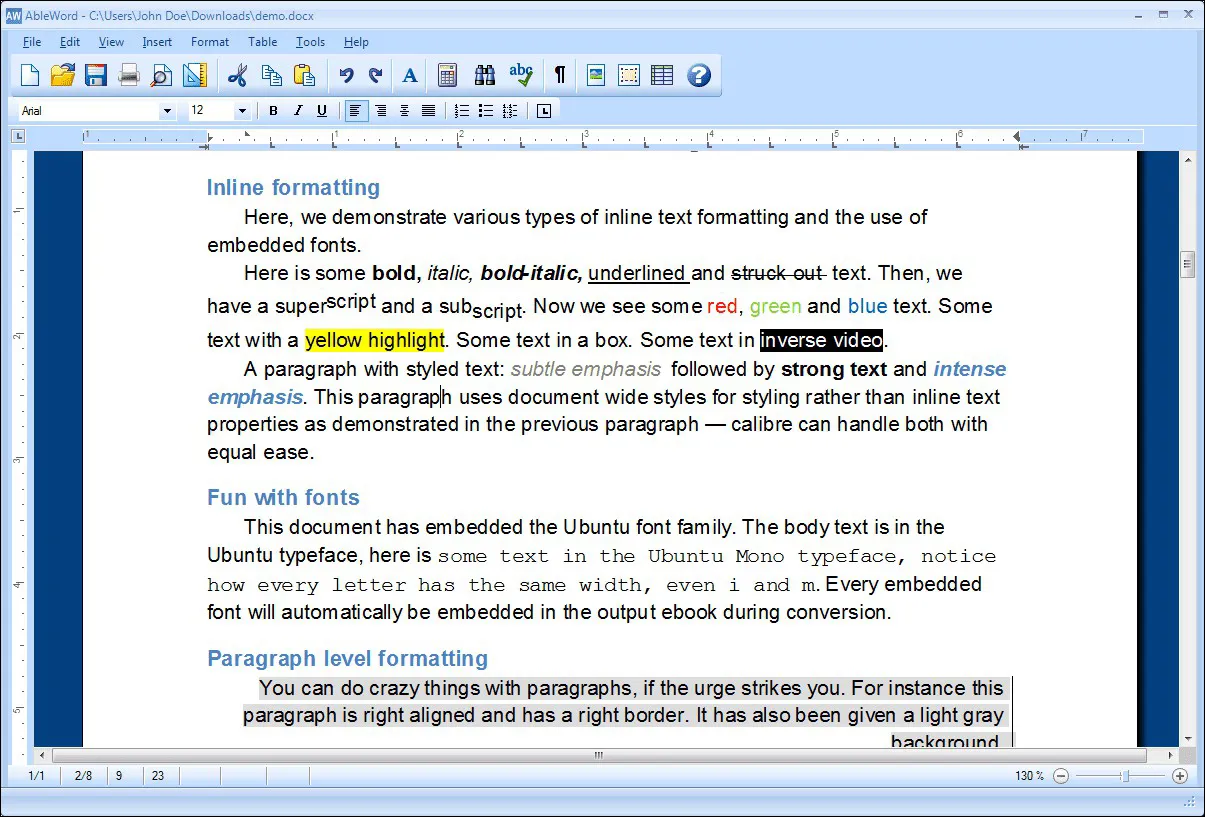The image size is (1205, 817).
Task: Toggle Underline formatting
Action: click(321, 111)
